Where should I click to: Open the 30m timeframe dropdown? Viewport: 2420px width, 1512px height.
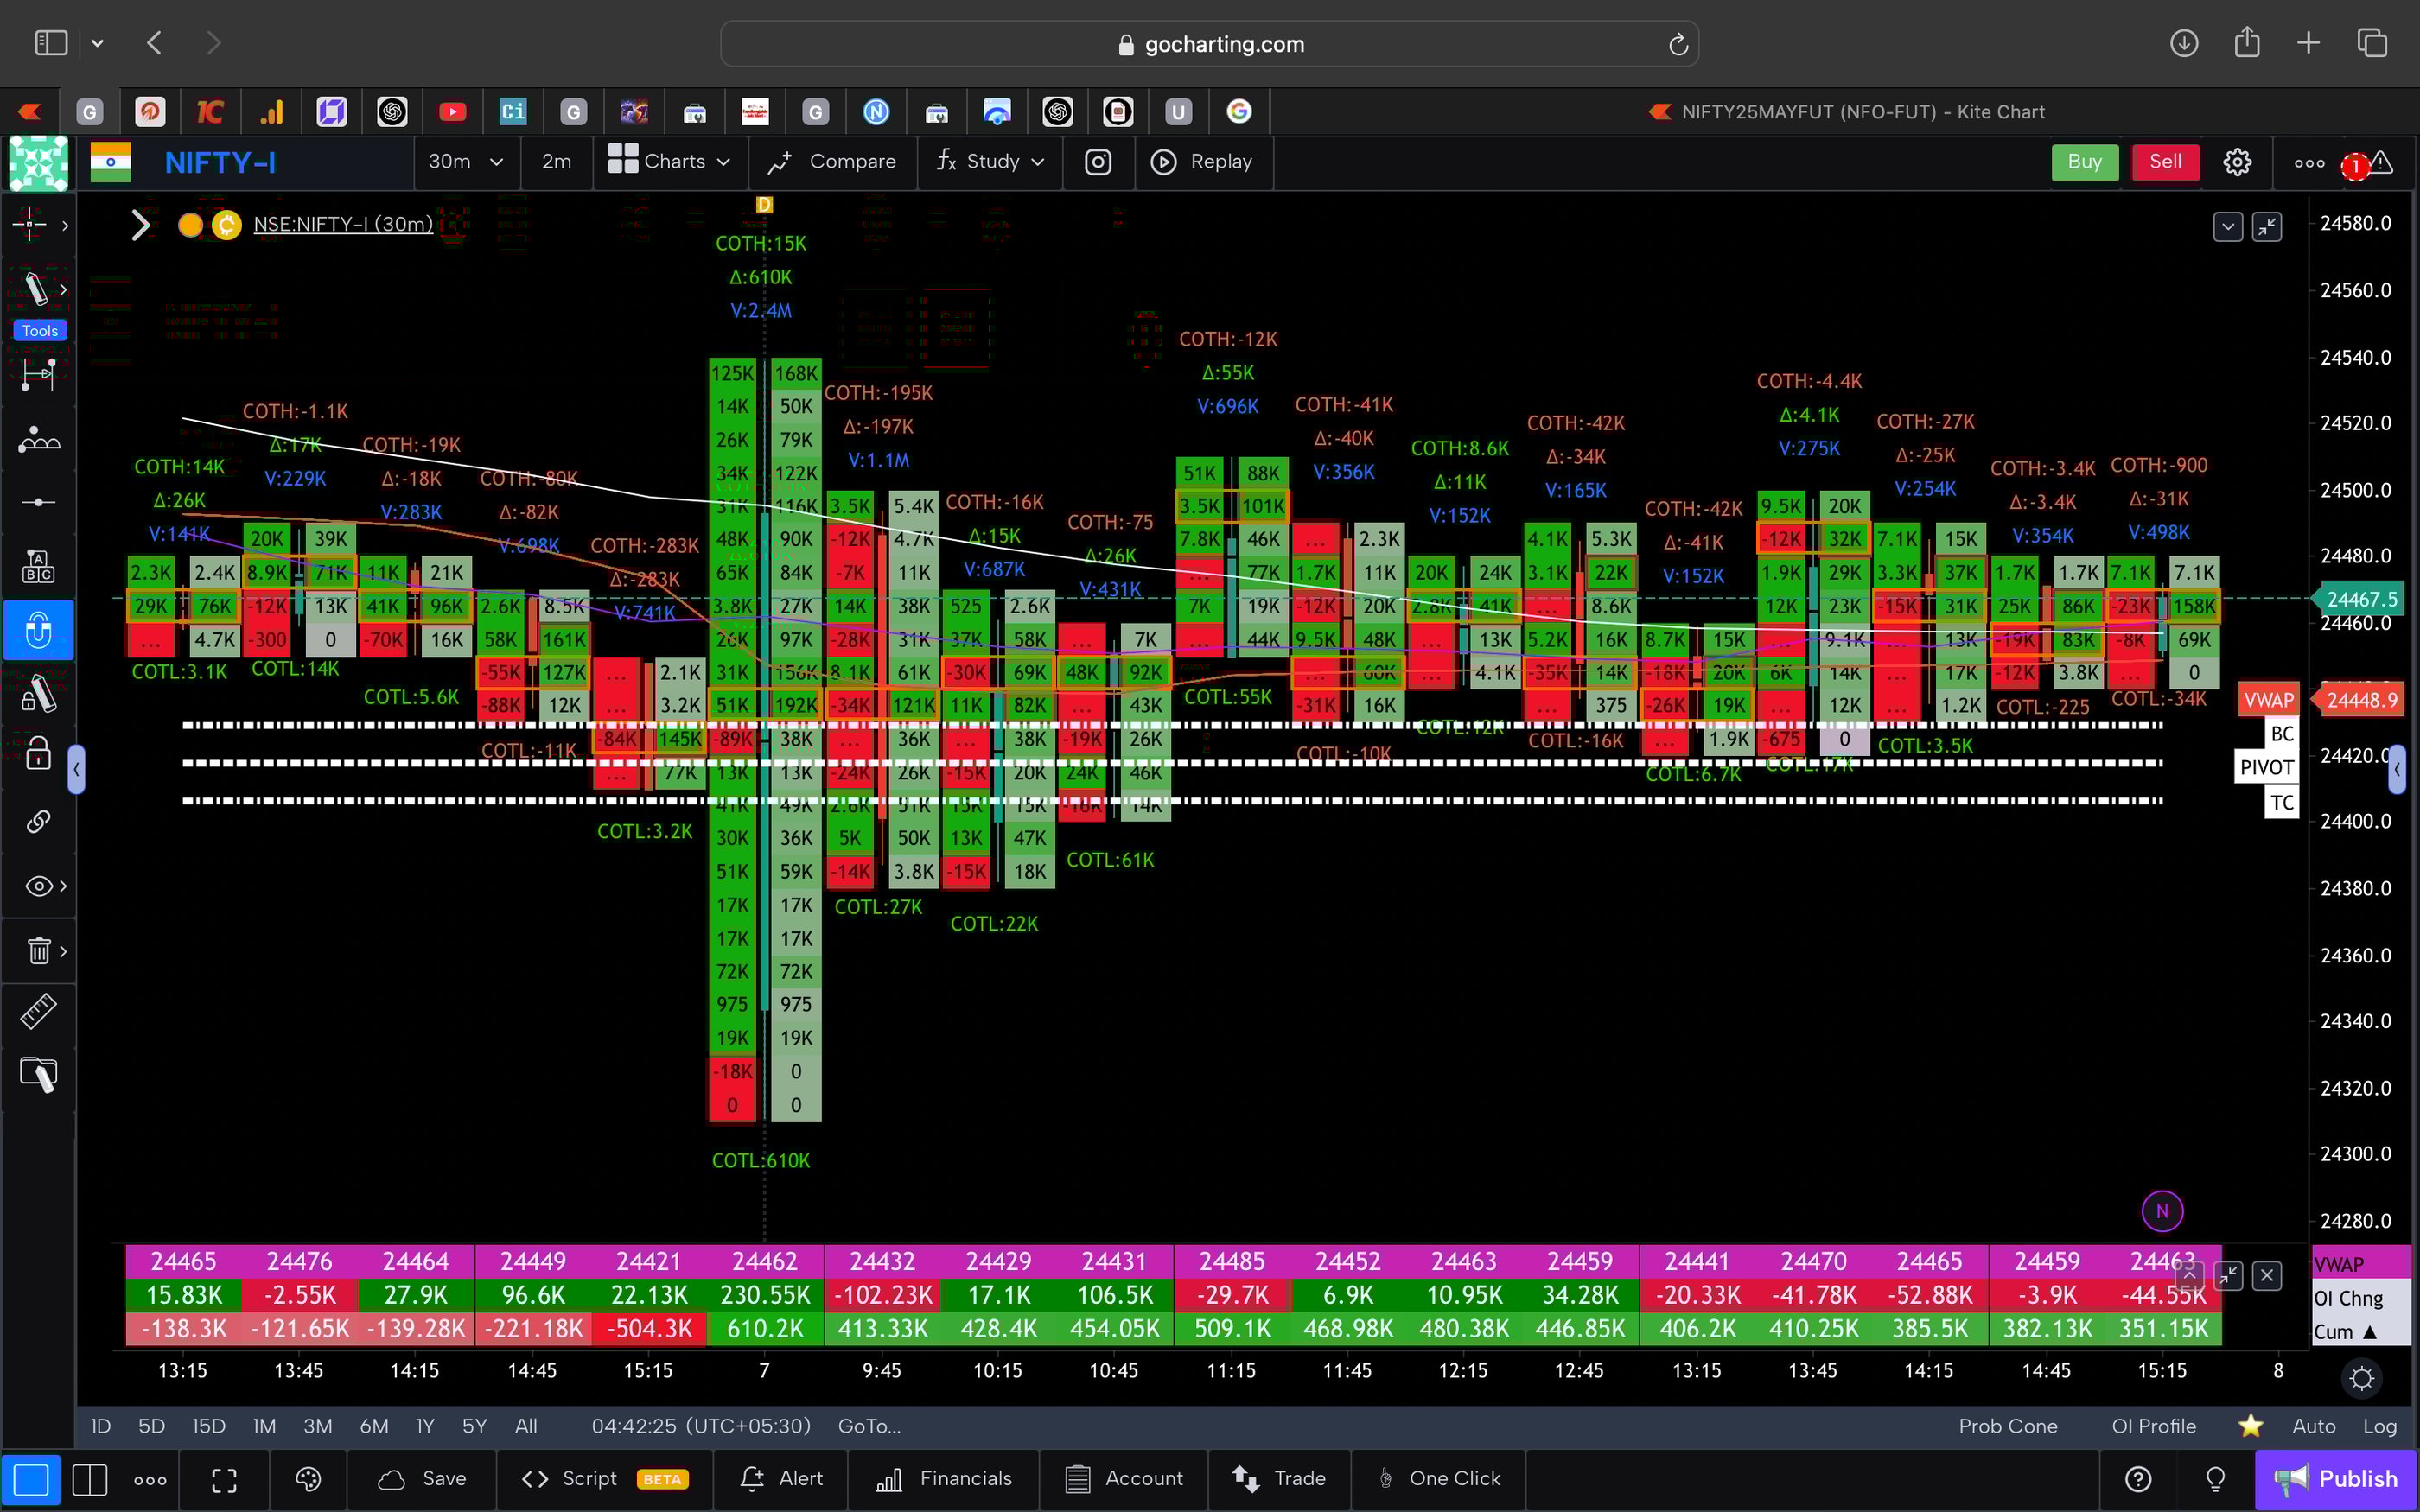[465, 162]
